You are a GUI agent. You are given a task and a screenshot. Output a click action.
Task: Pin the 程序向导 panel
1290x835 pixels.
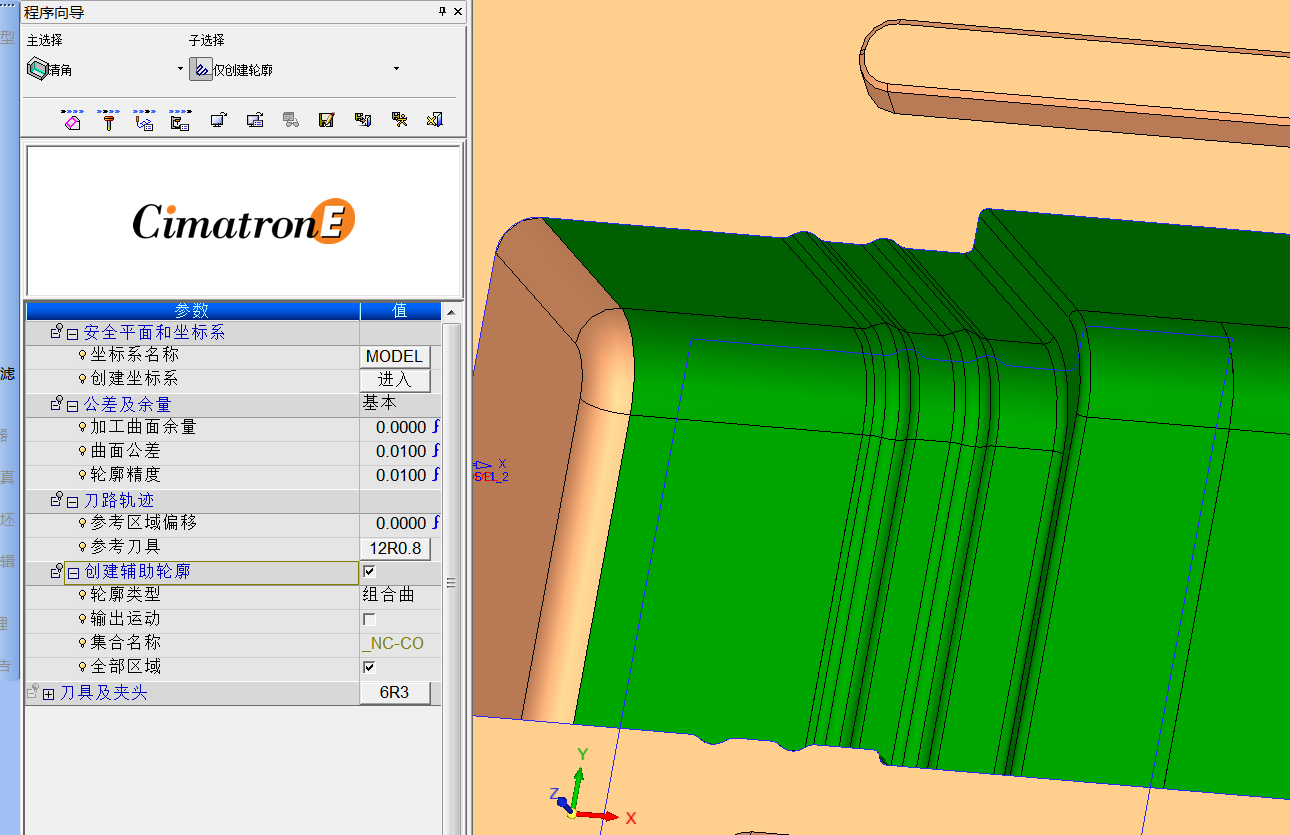[x=443, y=12]
